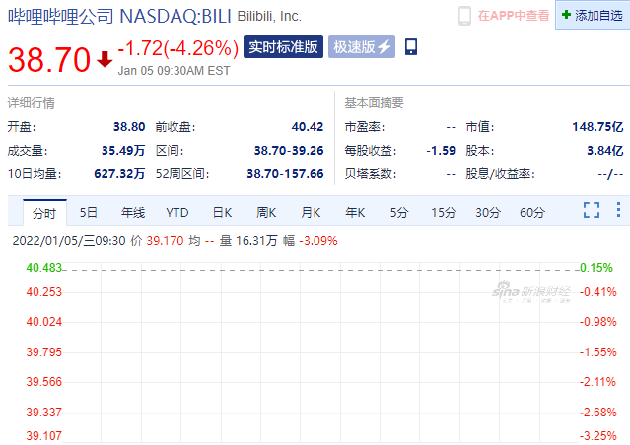Open the 在APP中查看 link

(513, 16)
